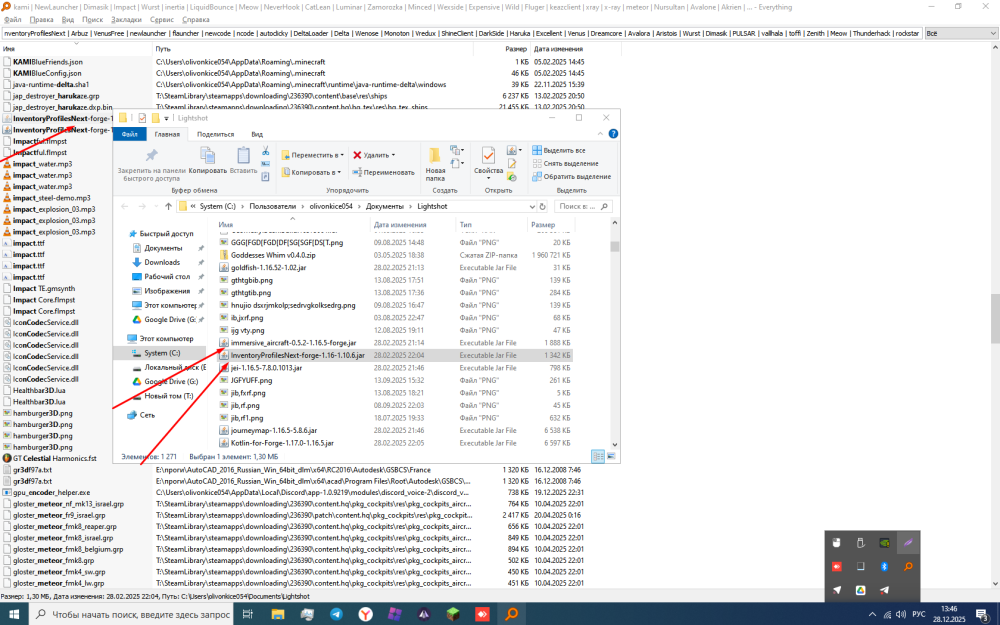Switch to the Поделиться ribbon tab
Screen dimensions: 1000x625
[x=216, y=134]
